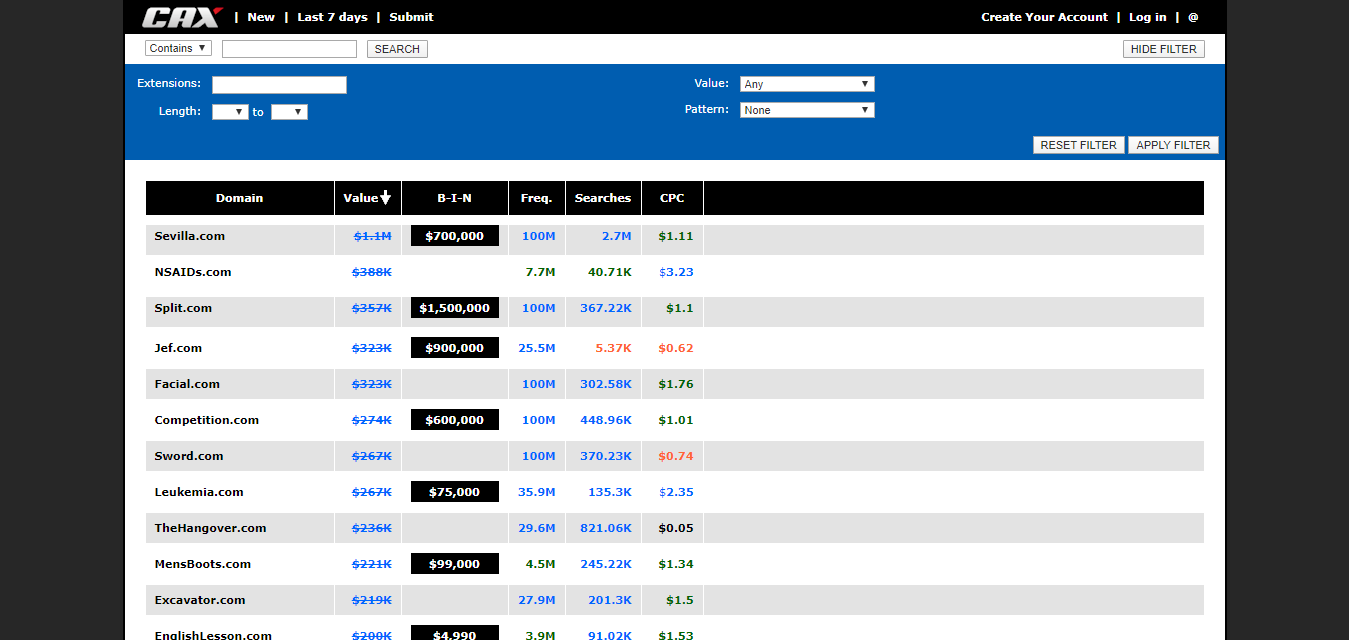Click the RESET FILTER button
Image resolution: width=1349 pixels, height=640 pixels.
1078,145
